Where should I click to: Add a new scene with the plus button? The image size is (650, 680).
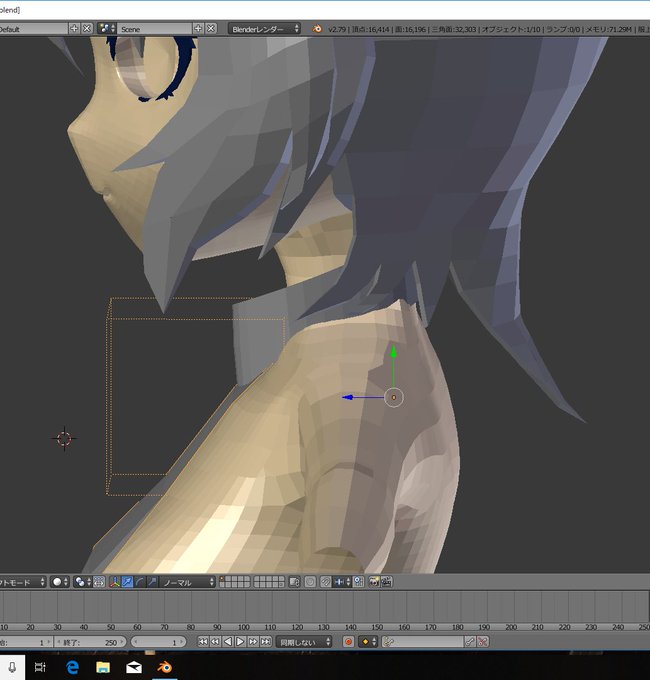pos(198,29)
